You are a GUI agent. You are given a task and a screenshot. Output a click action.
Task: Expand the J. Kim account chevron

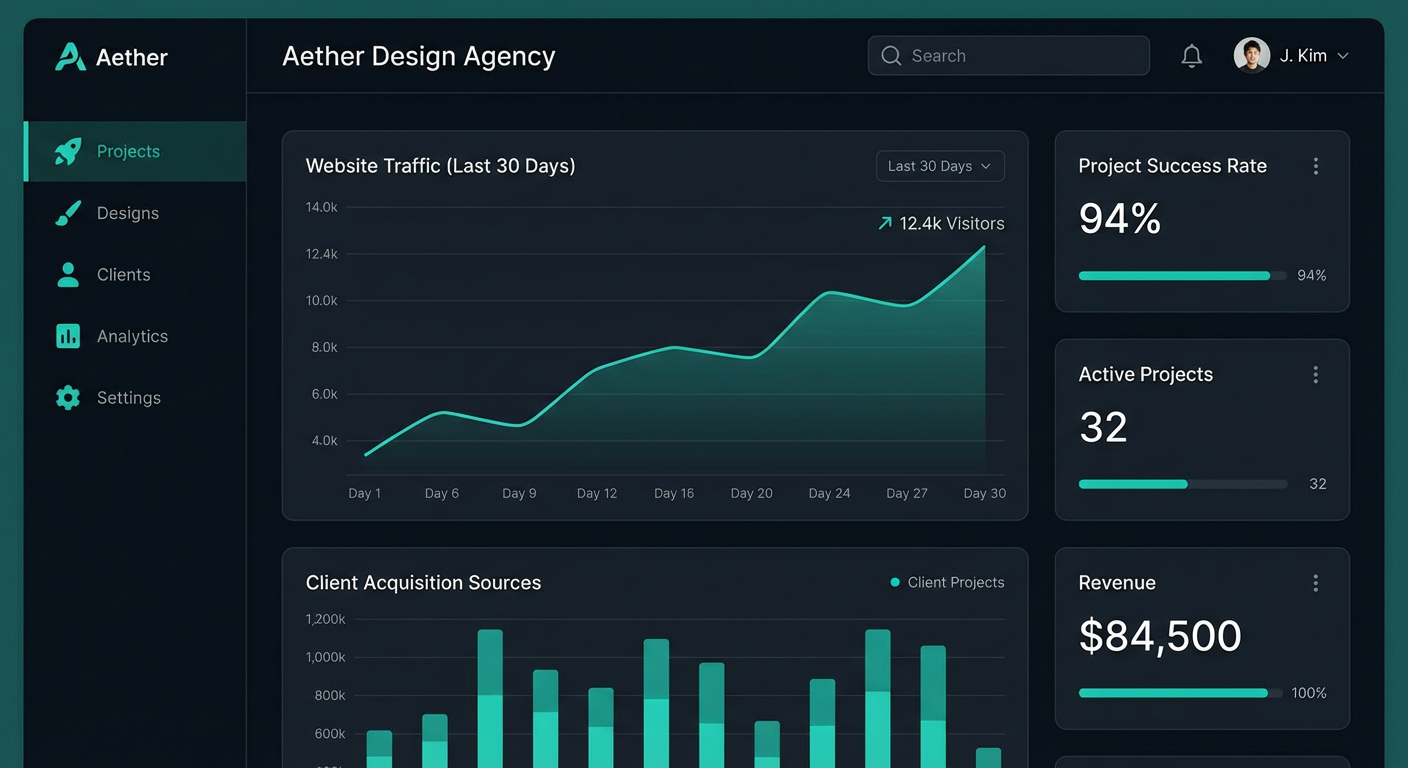click(1343, 56)
